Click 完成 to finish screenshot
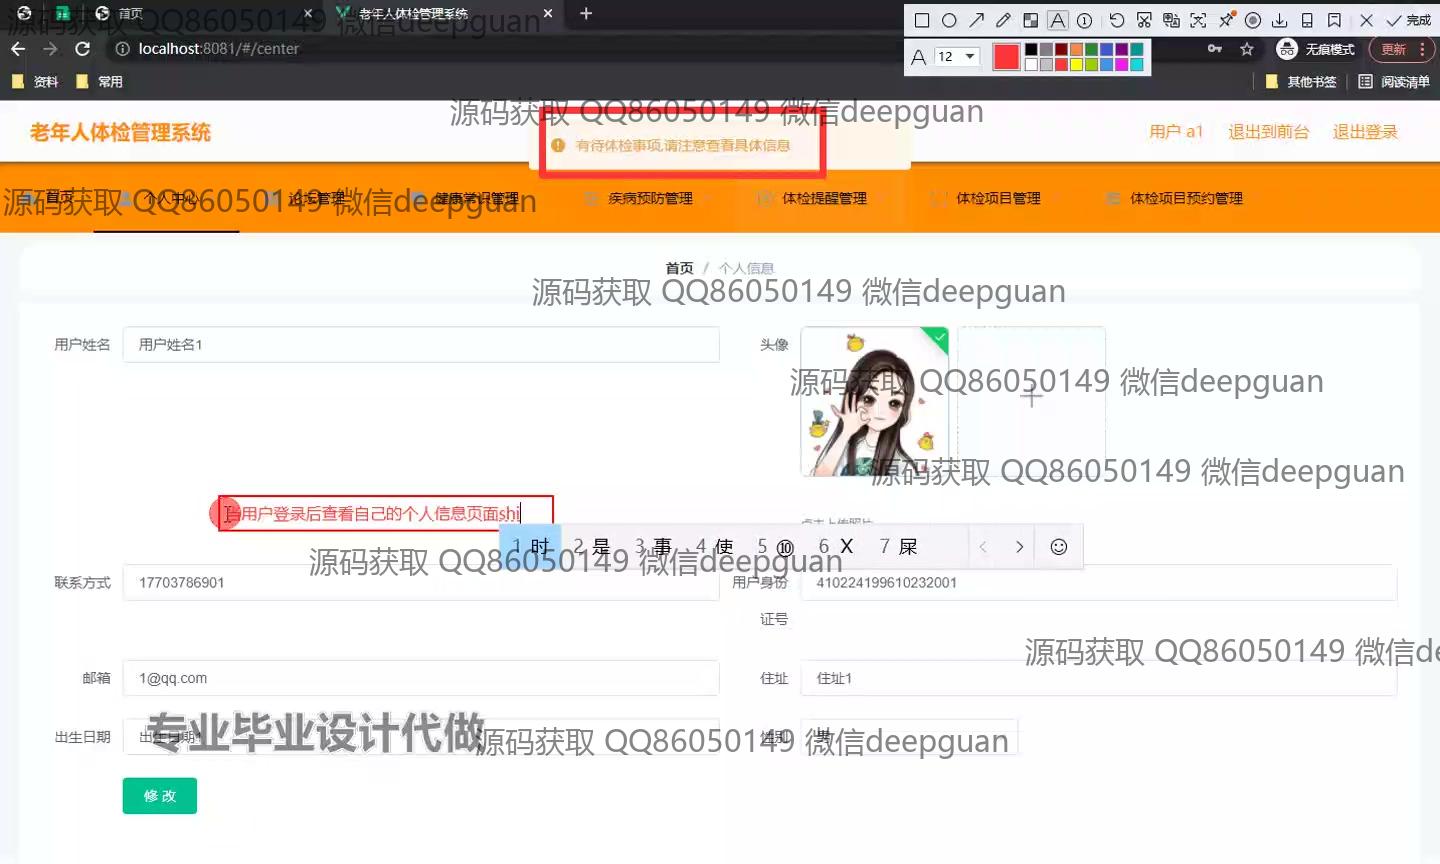The height and width of the screenshot is (864, 1440). (1409, 20)
